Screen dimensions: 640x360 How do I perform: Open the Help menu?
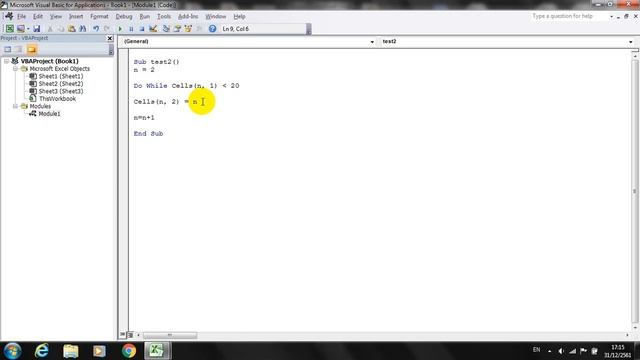[239, 16]
